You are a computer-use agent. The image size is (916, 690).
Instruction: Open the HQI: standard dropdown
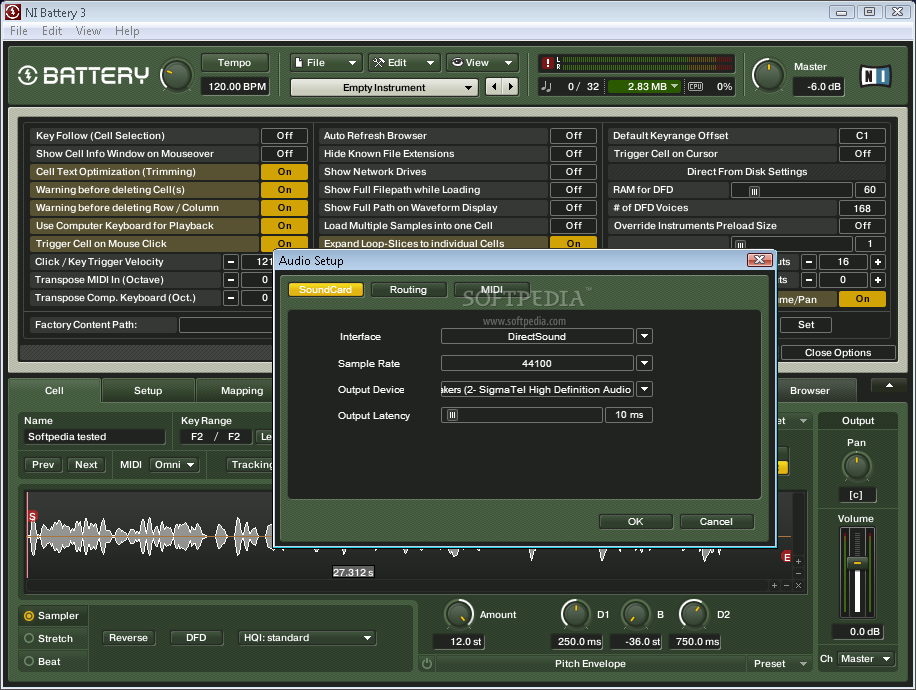307,638
